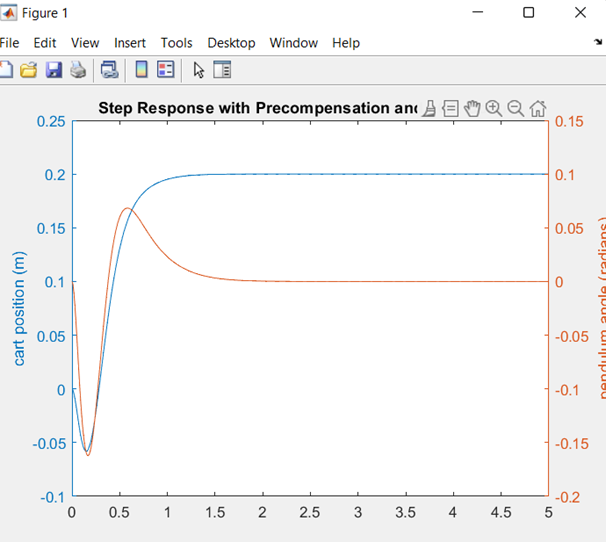Click the right axis tick label 0.15
This screenshot has width=606, height=542.
point(569,122)
